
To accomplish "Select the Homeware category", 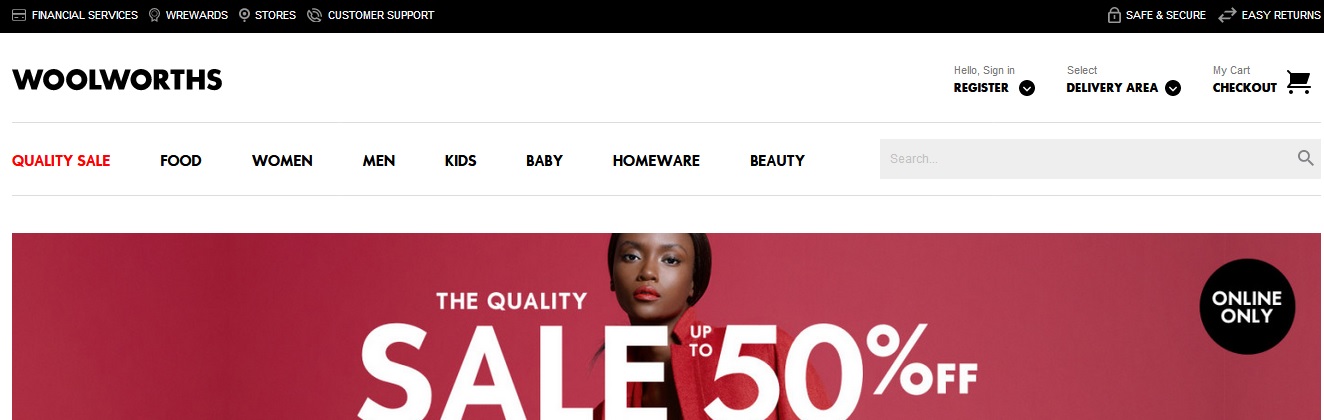I will pos(656,160).
